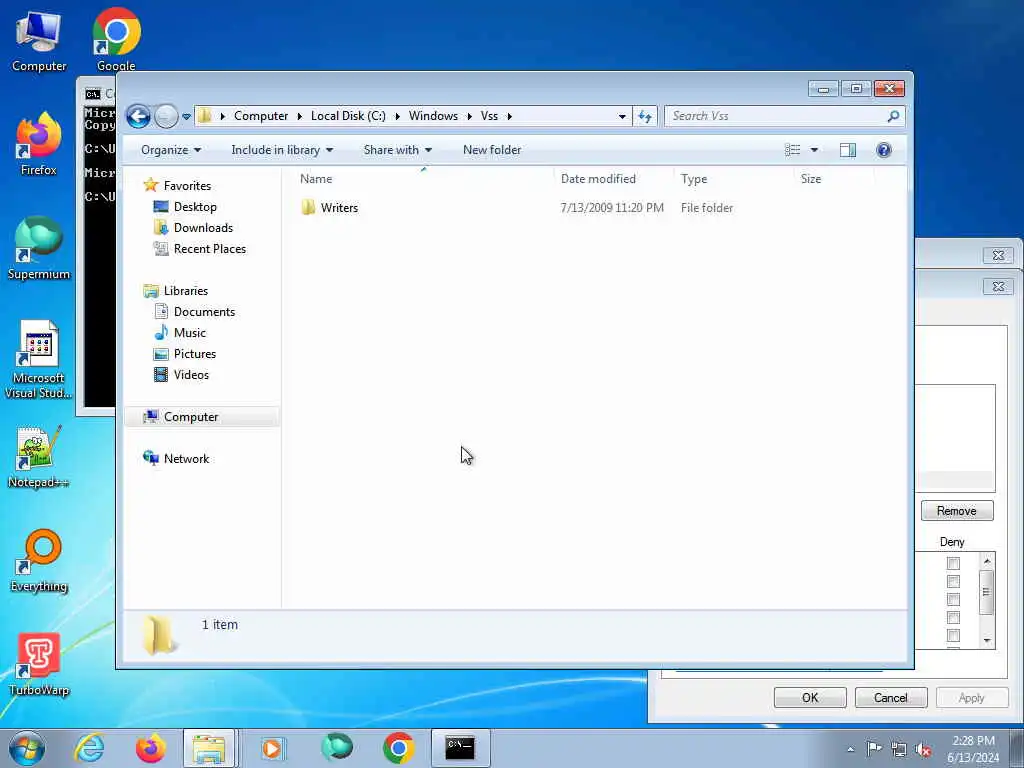The width and height of the screenshot is (1024, 768).
Task: Open Recent Places
Action: pyautogui.click(x=210, y=248)
